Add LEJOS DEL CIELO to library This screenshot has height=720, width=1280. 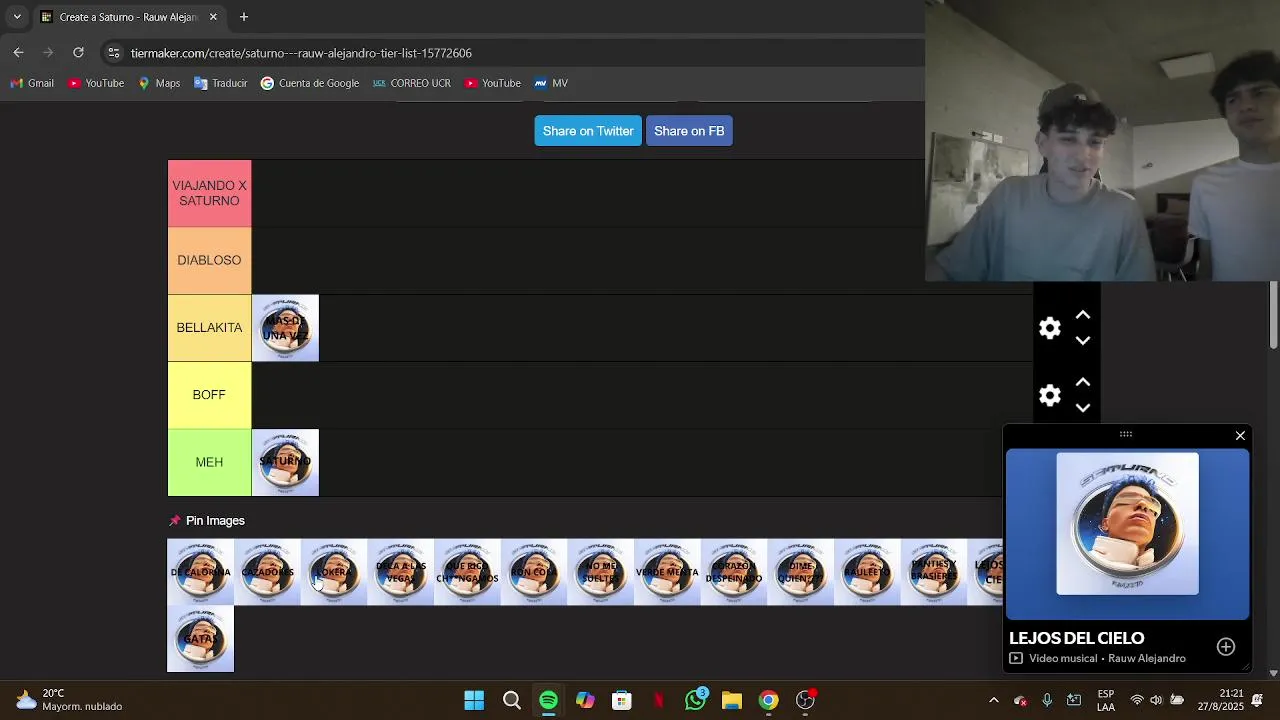[1226, 647]
